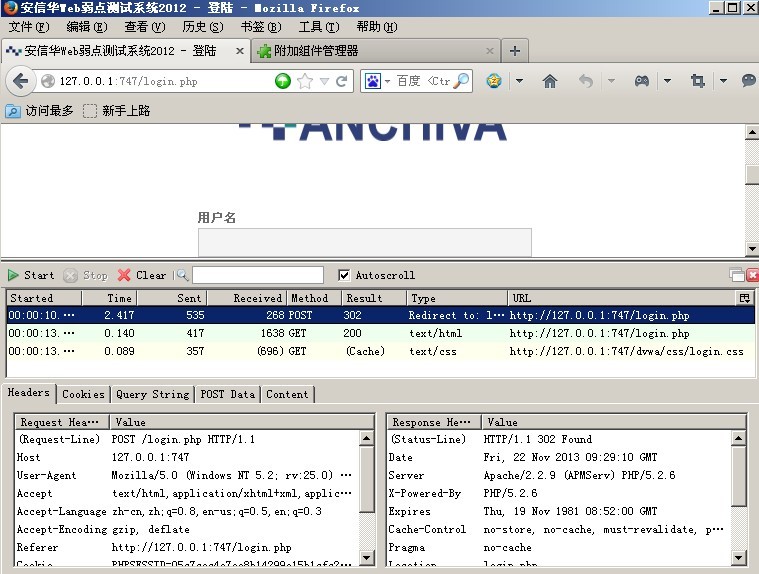
Task: Open the 访问最多 bookmark folder
Action: (40, 111)
